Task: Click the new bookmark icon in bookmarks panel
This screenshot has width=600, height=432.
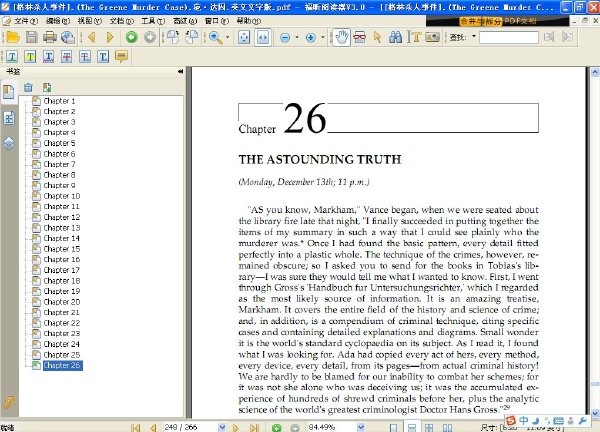Action: click(x=47, y=88)
